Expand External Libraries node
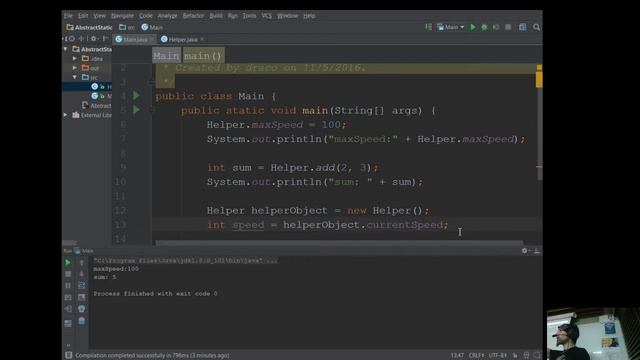 point(66,115)
